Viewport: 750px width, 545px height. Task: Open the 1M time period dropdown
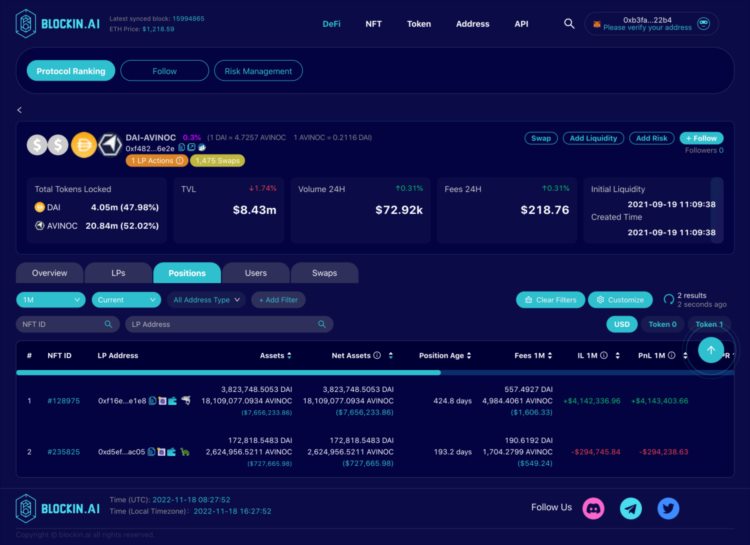(x=50, y=300)
